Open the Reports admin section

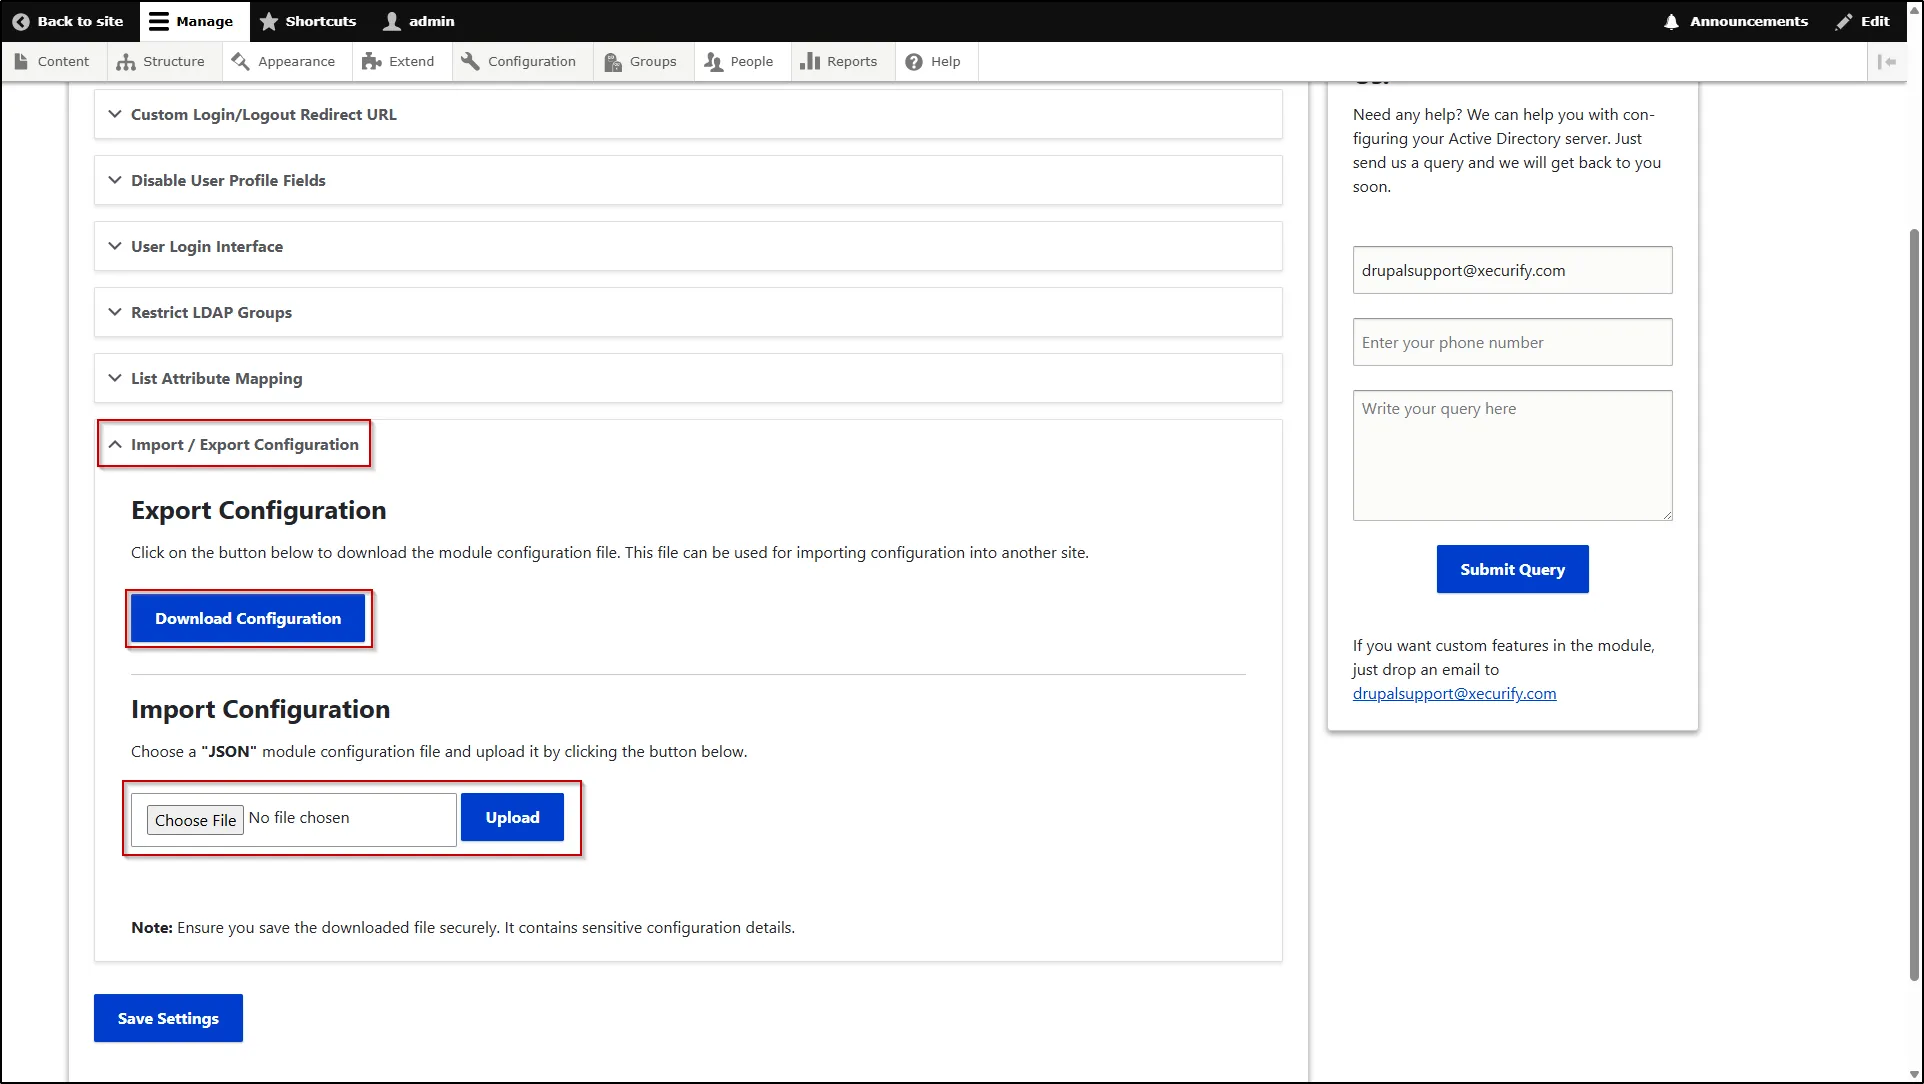(x=841, y=61)
